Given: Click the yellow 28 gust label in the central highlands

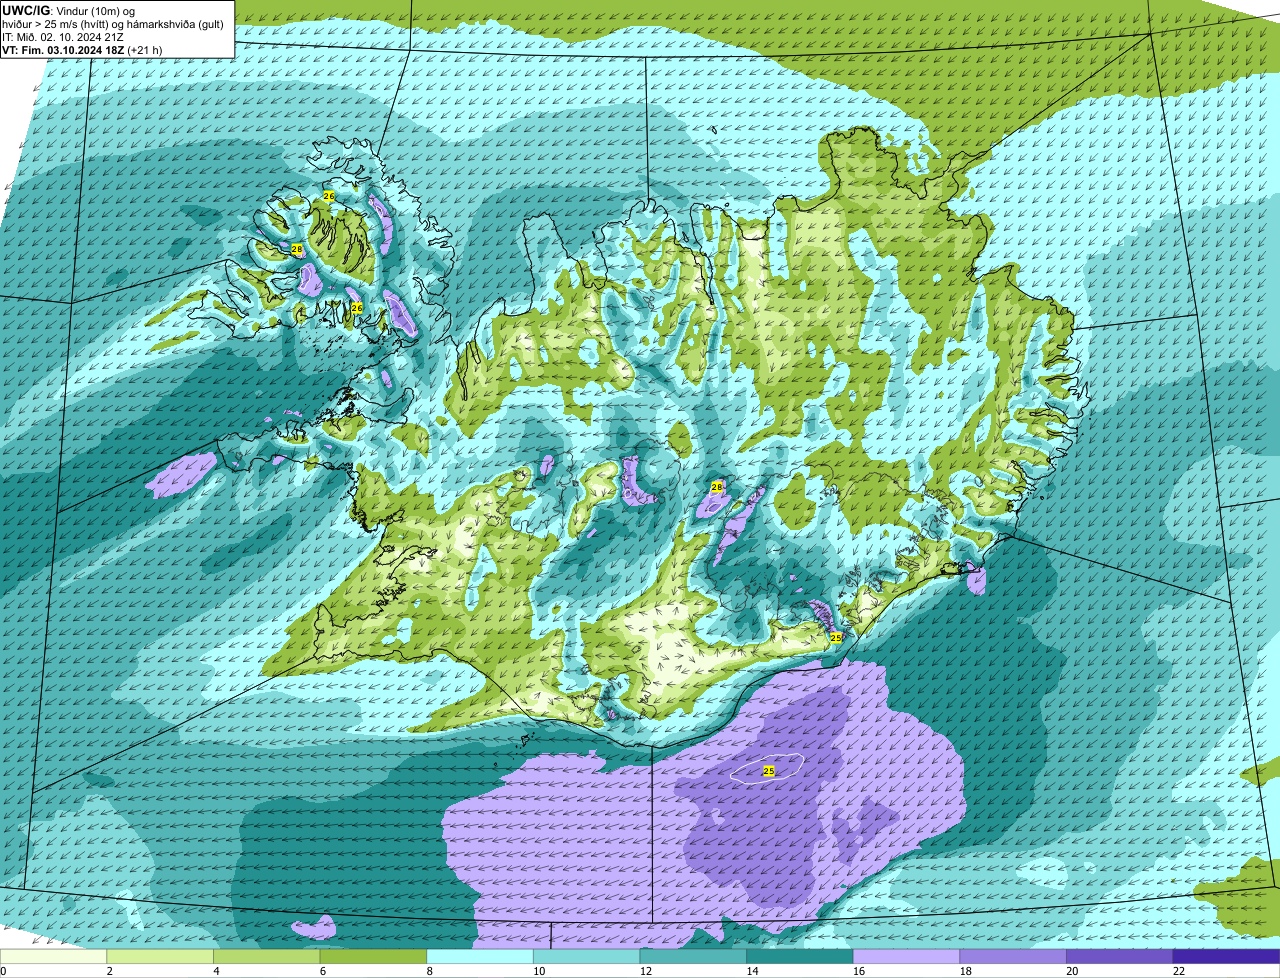Looking at the screenshot, I should (x=716, y=487).
